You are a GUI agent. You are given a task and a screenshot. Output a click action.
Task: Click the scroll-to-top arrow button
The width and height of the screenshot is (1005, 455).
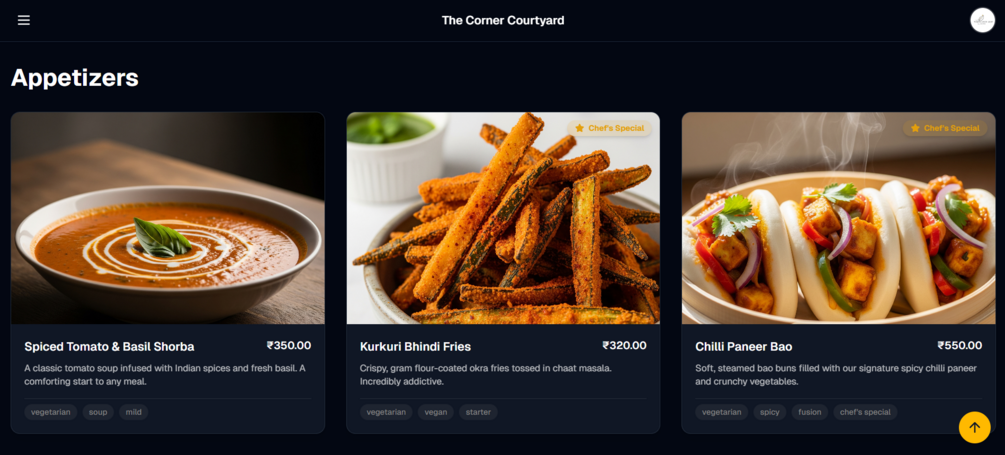click(974, 427)
